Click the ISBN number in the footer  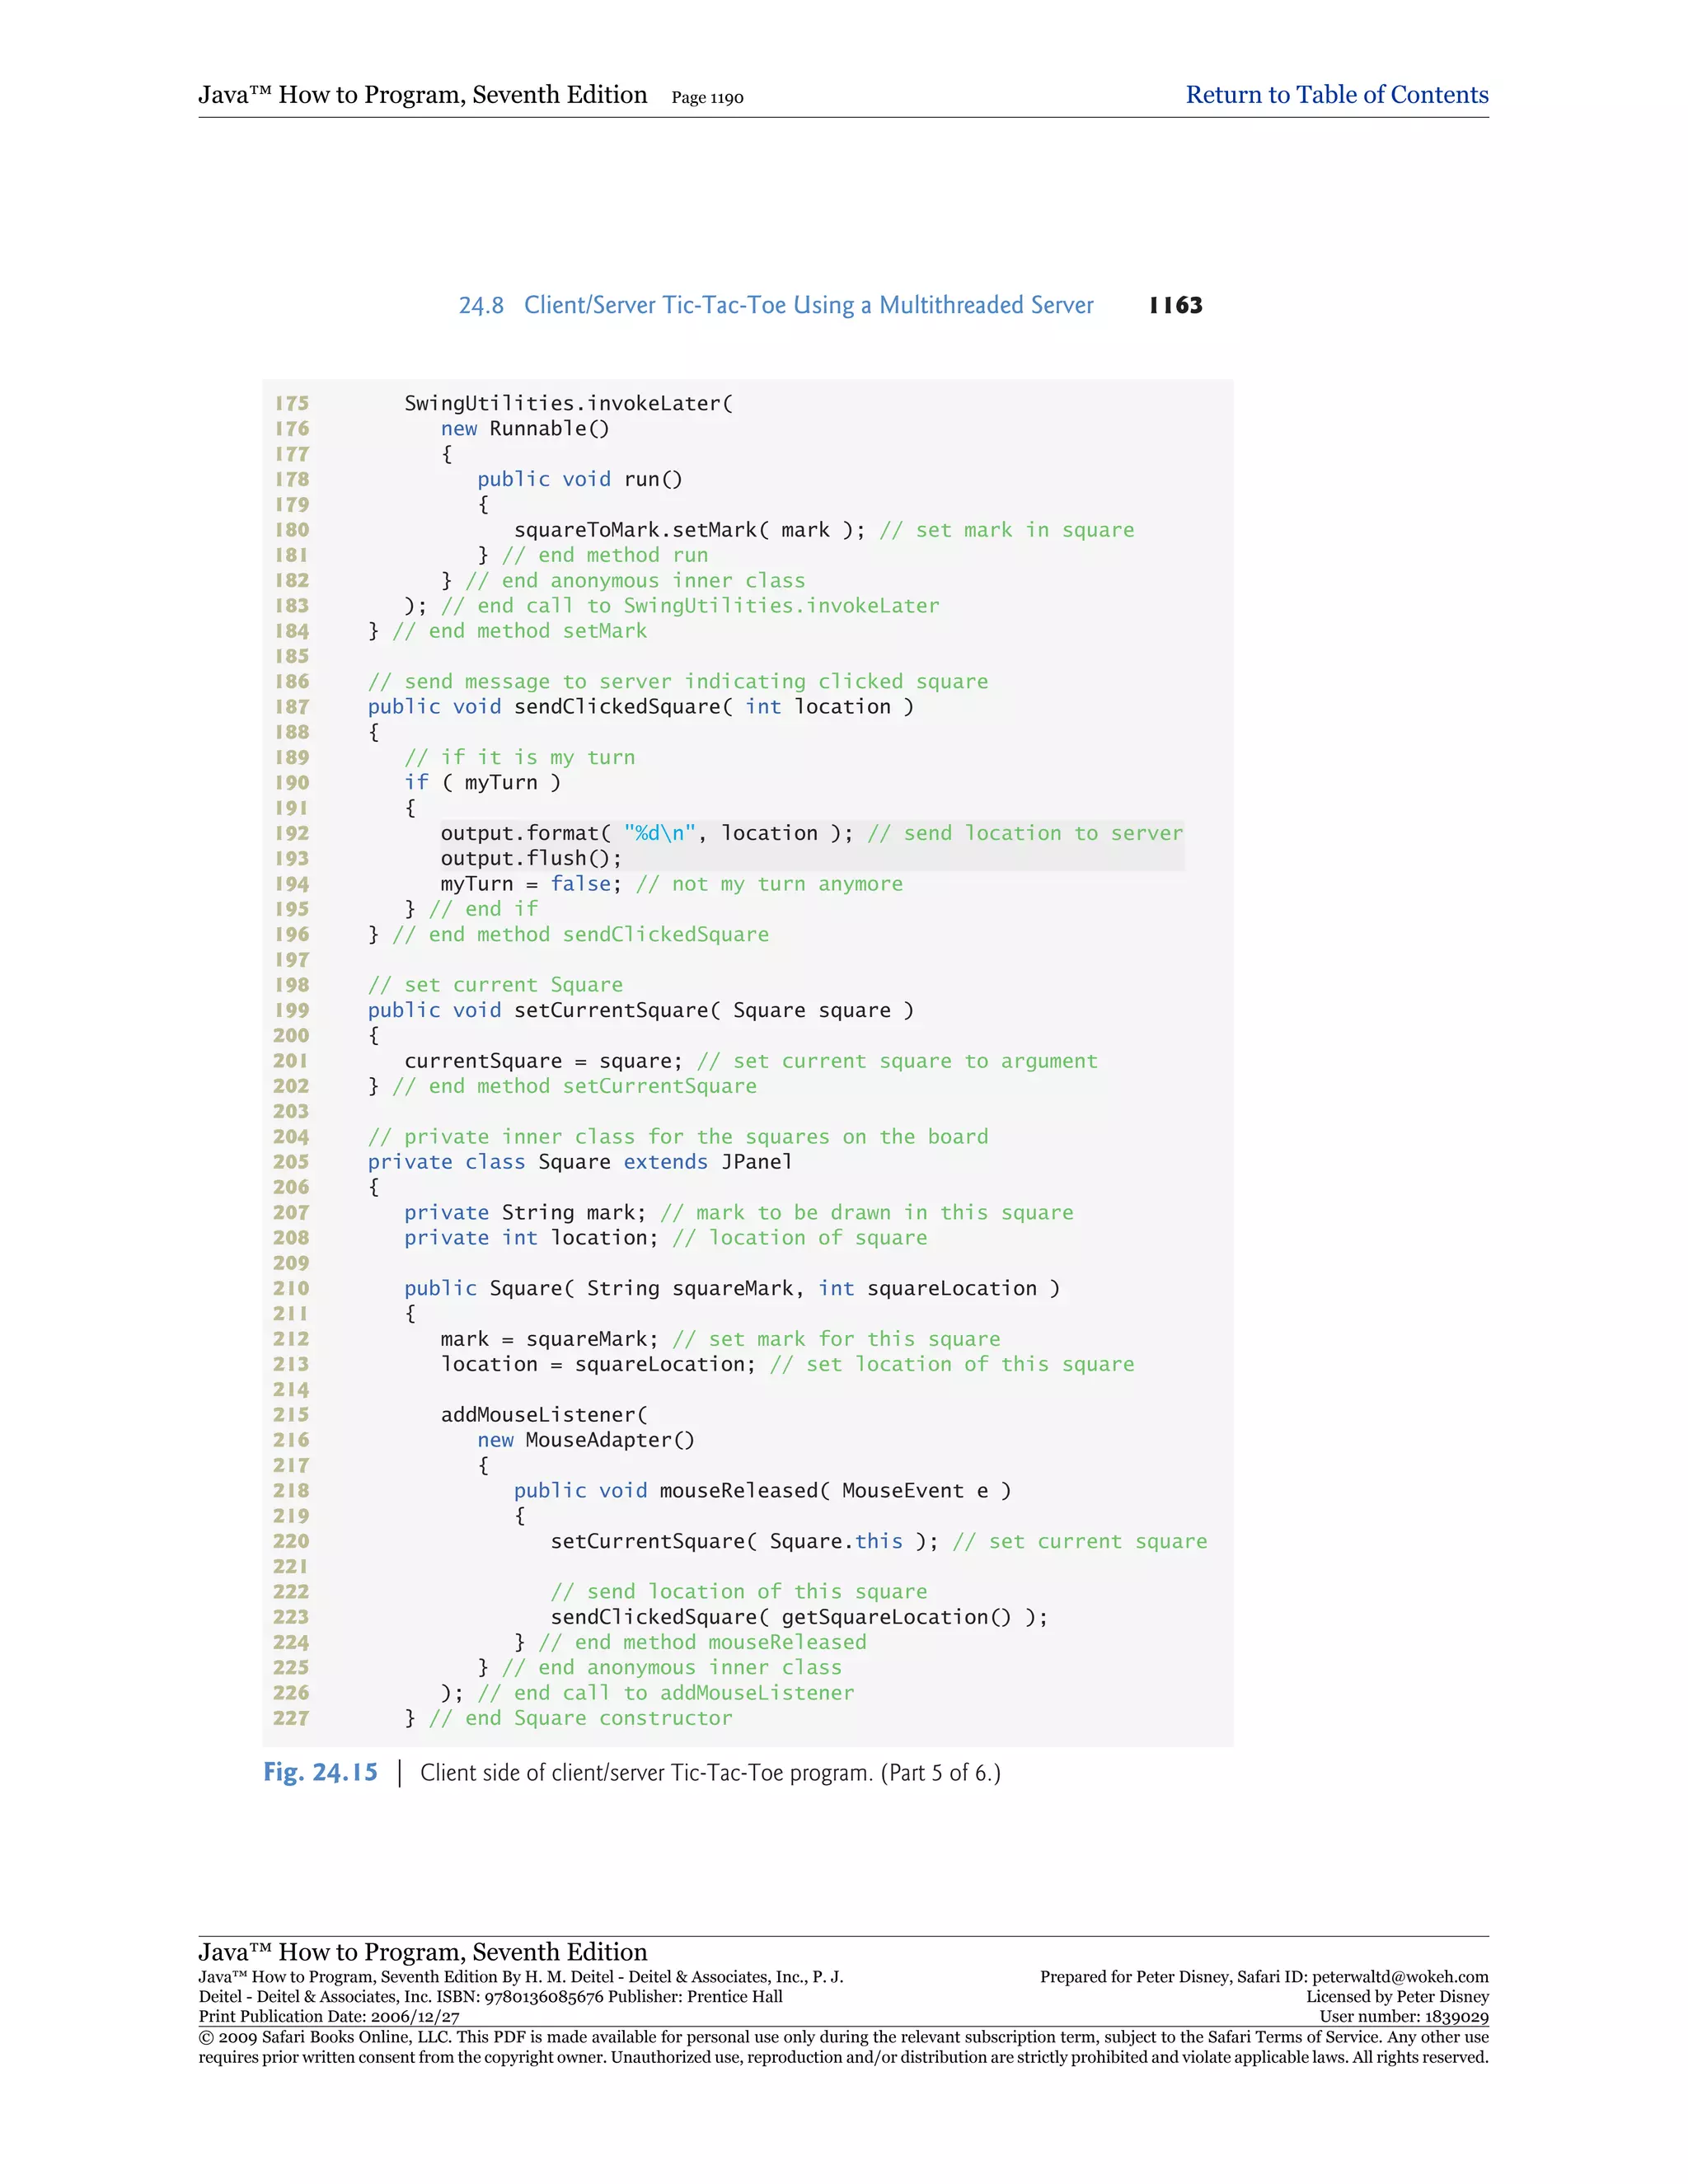[x=544, y=1997]
